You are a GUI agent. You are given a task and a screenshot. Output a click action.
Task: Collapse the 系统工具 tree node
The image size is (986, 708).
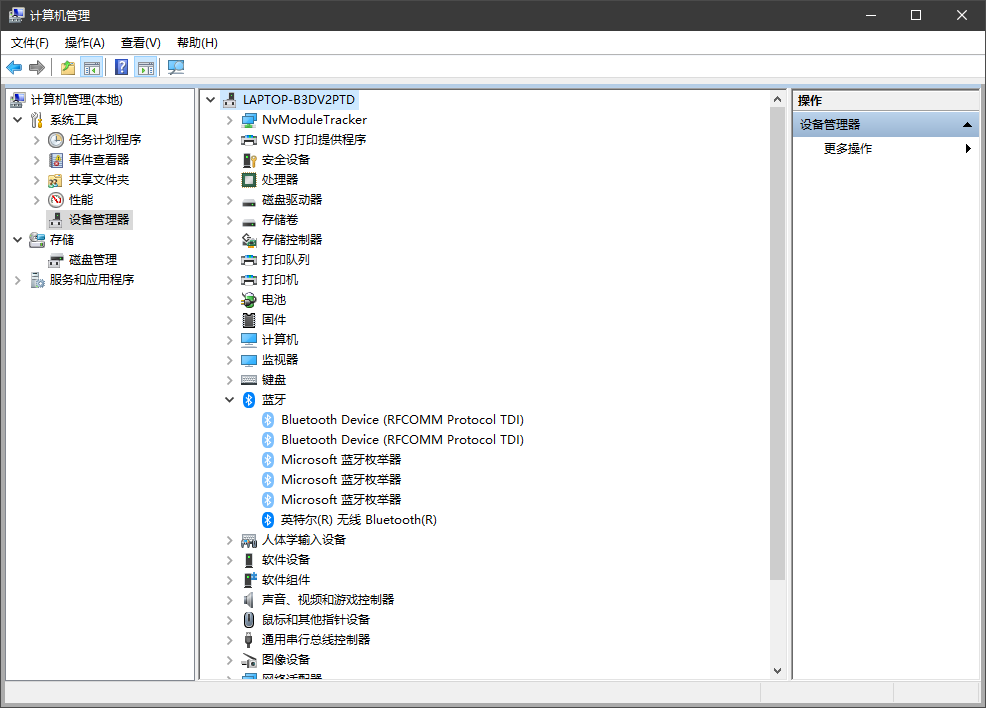click(18, 119)
